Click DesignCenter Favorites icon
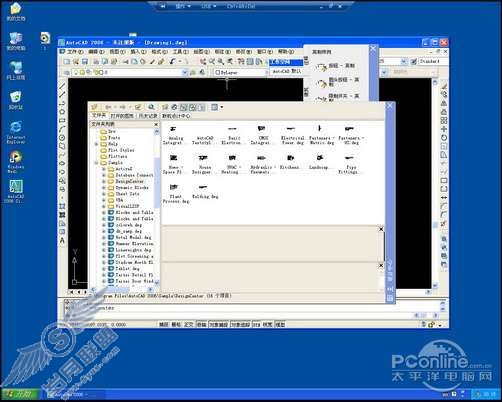This screenshot has width=502, height=402. click(x=165, y=107)
